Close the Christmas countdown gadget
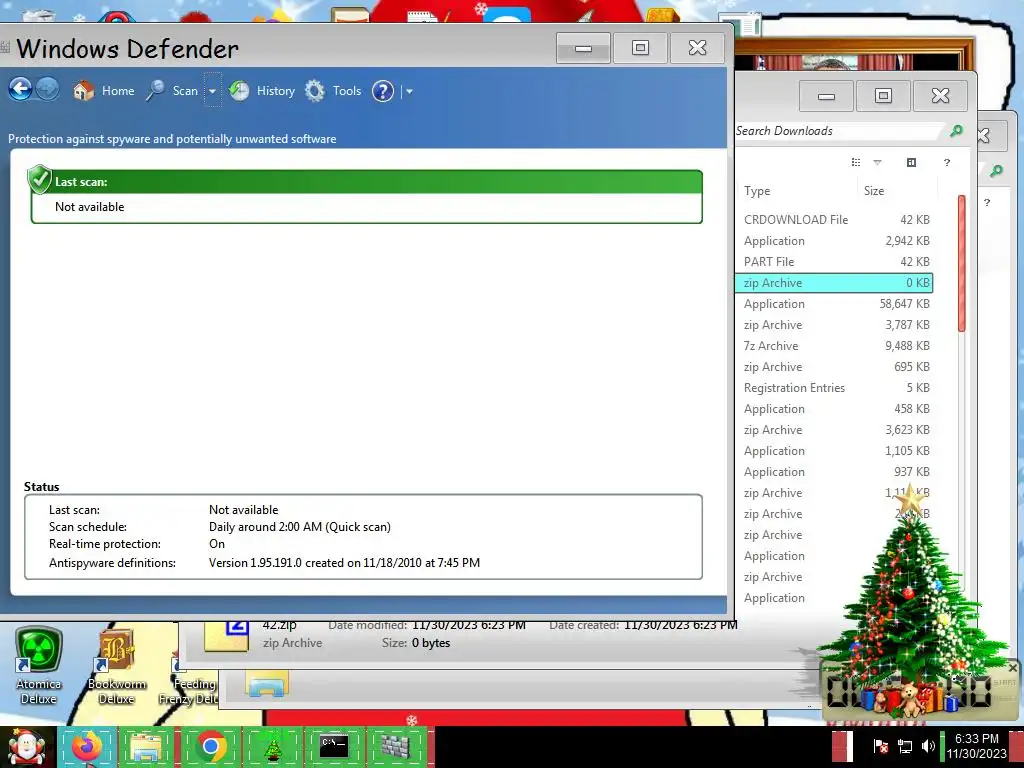This screenshot has height=768, width=1024. [1013, 668]
